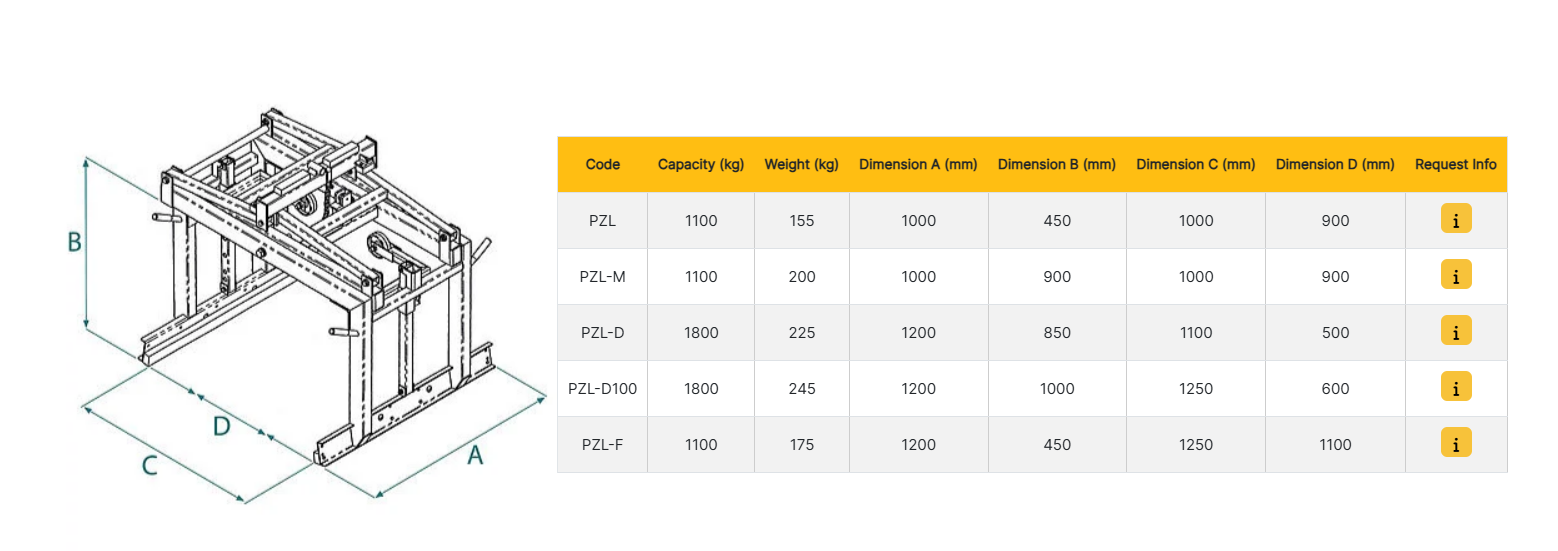Open request info for PZL-M
This screenshot has height=551, width=1558.
[x=1455, y=276]
